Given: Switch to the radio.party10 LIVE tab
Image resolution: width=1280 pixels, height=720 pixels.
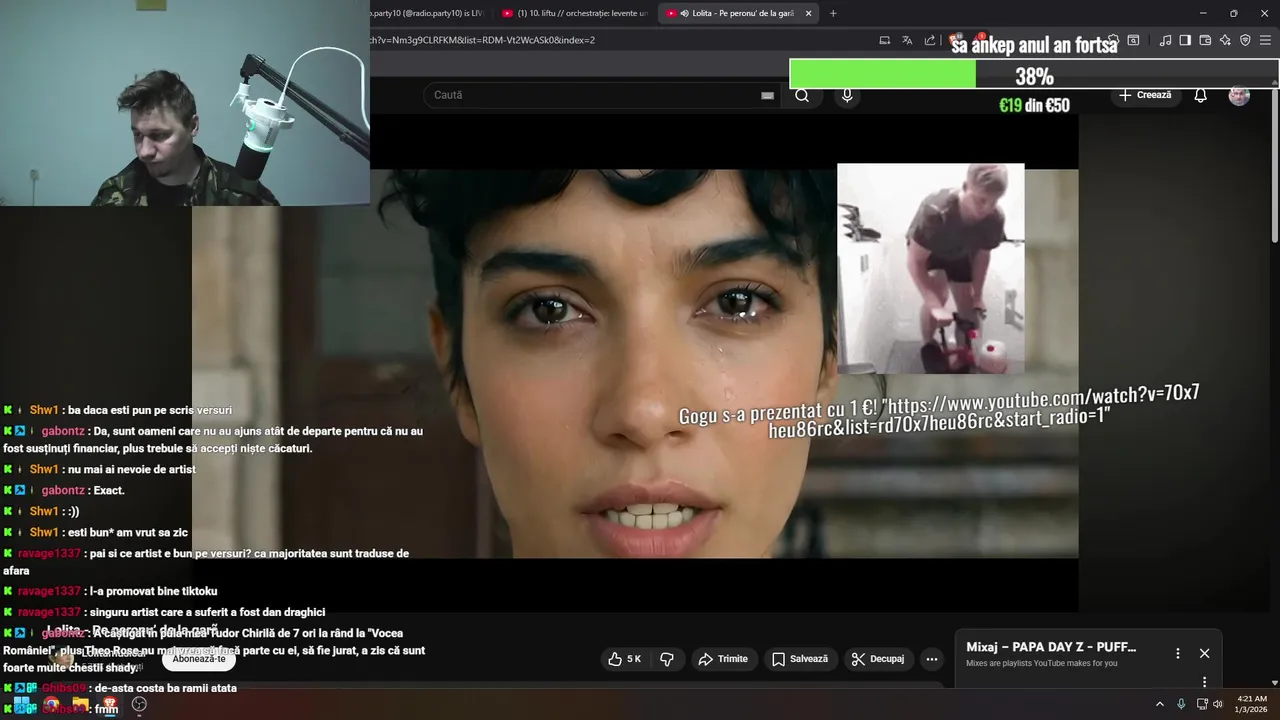Looking at the screenshot, I should (428, 13).
